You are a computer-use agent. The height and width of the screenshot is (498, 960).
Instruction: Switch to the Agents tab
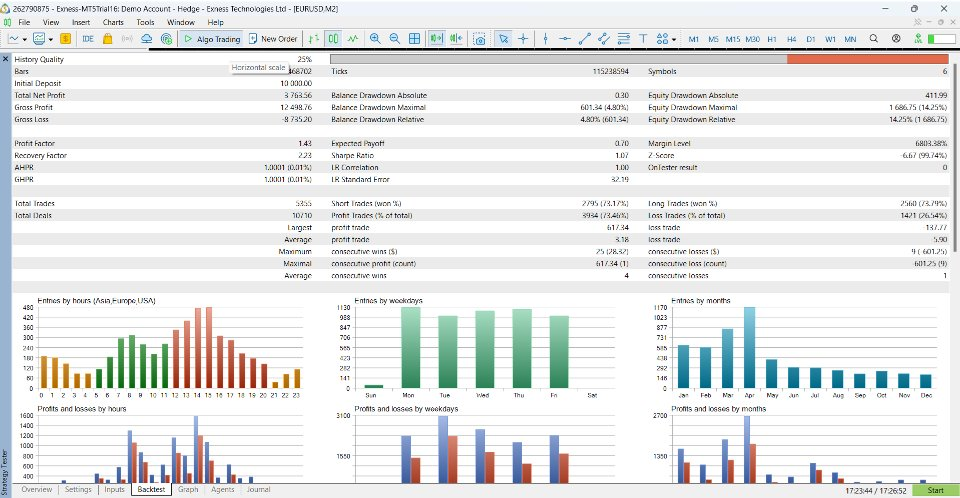223,489
